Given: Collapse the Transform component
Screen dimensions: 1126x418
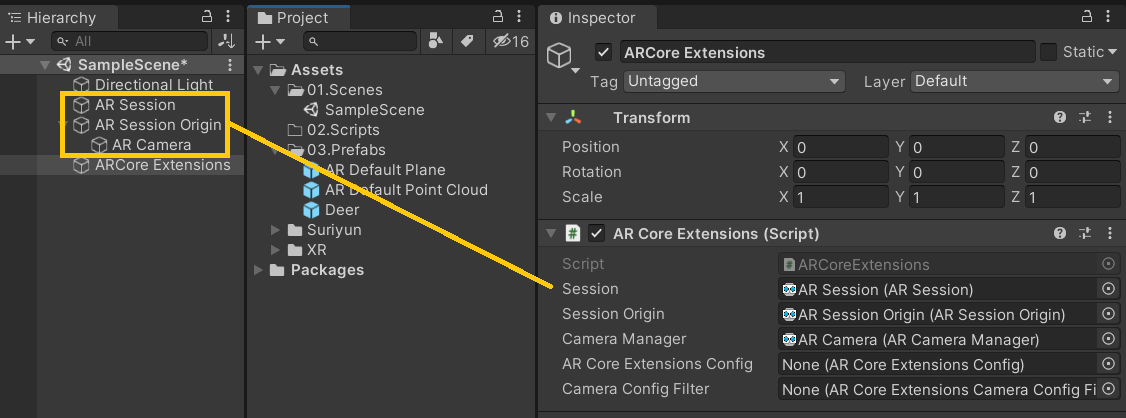Looking at the screenshot, I should 551,118.
